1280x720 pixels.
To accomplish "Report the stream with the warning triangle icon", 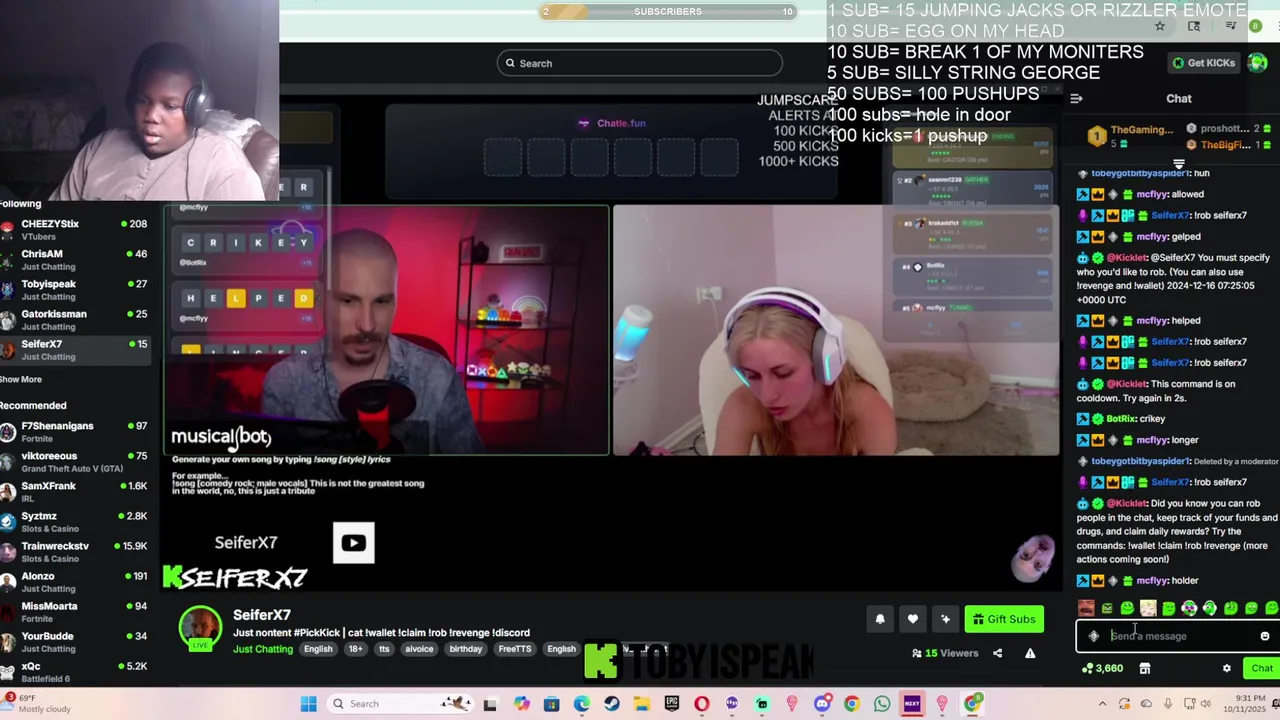I will pyautogui.click(x=1030, y=653).
